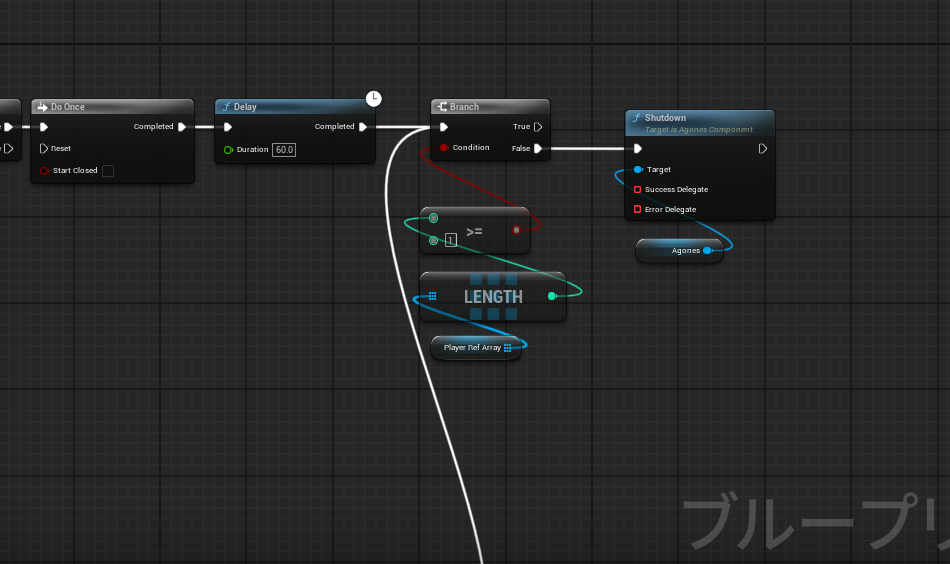
Task: Click the Do Once Reset input pin
Action: coord(44,148)
